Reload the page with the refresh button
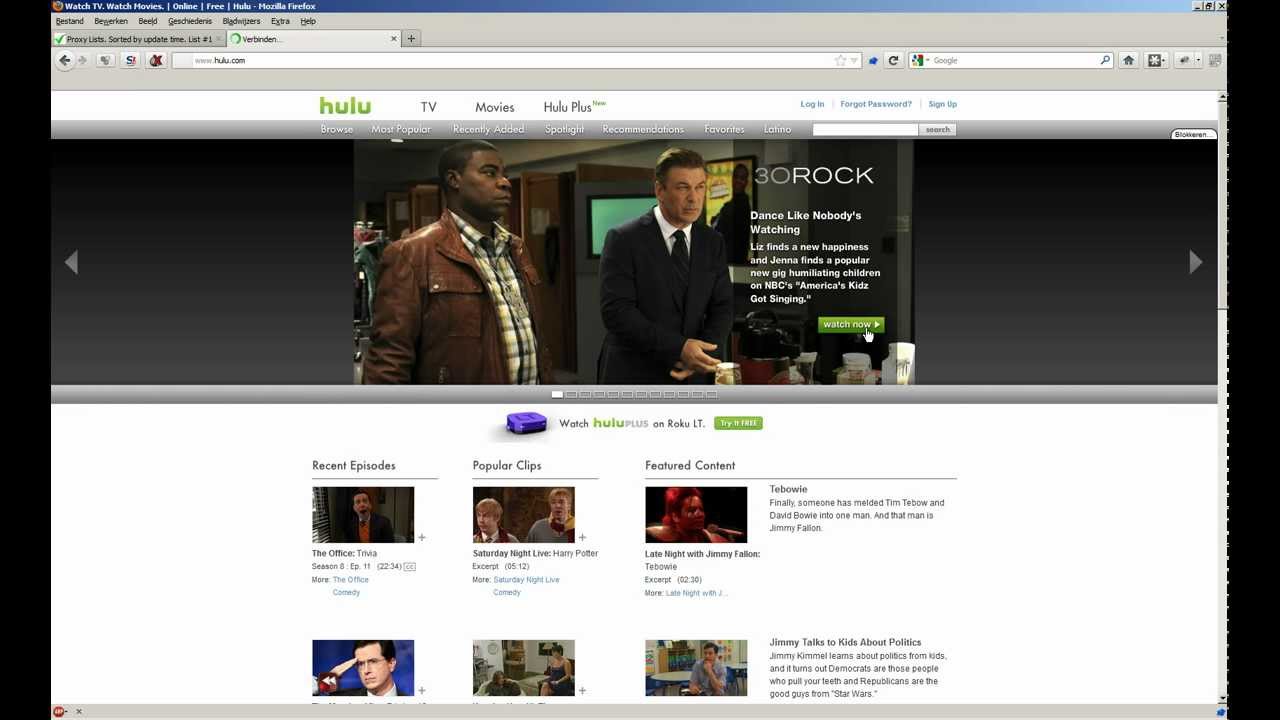Screen dimensions: 1280x720 tap(894, 60)
